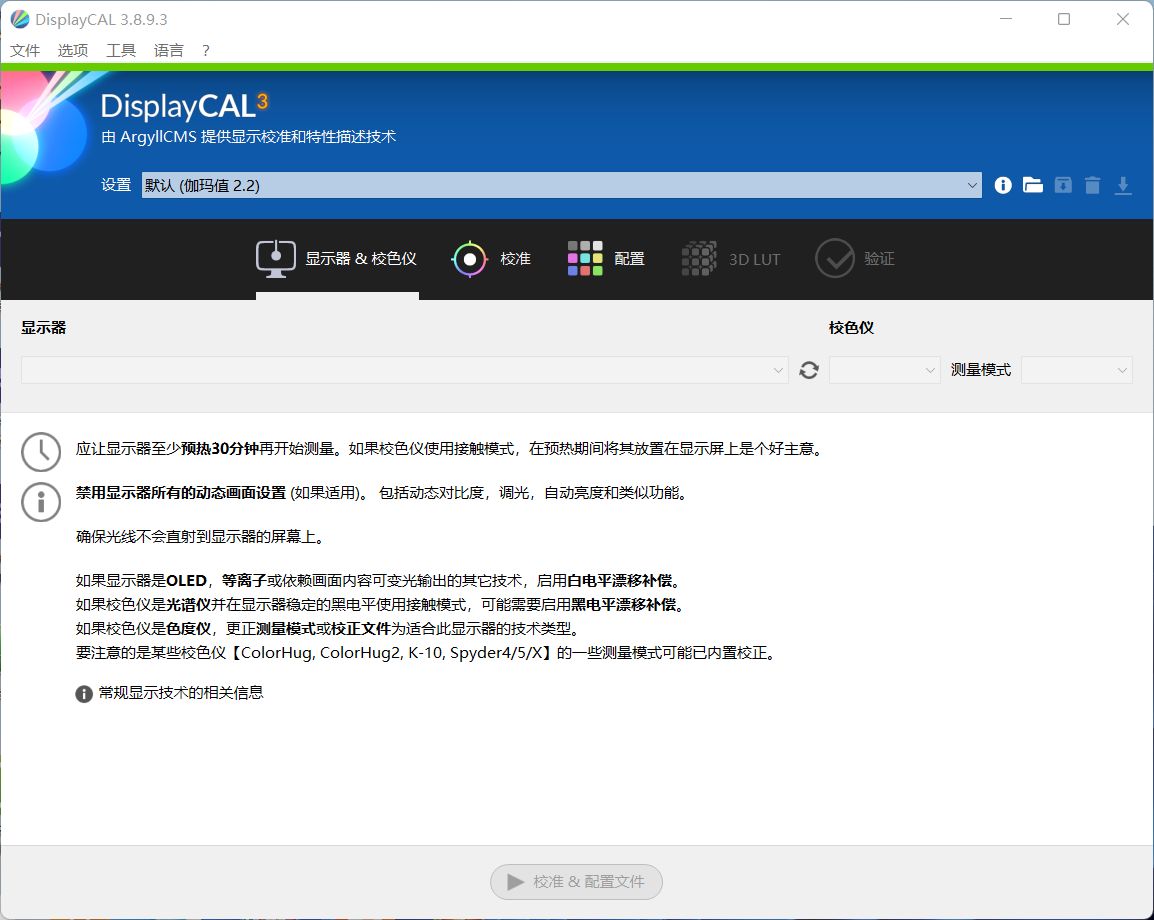
Task: Click the download/install profile icon
Action: (x=1123, y=185)
